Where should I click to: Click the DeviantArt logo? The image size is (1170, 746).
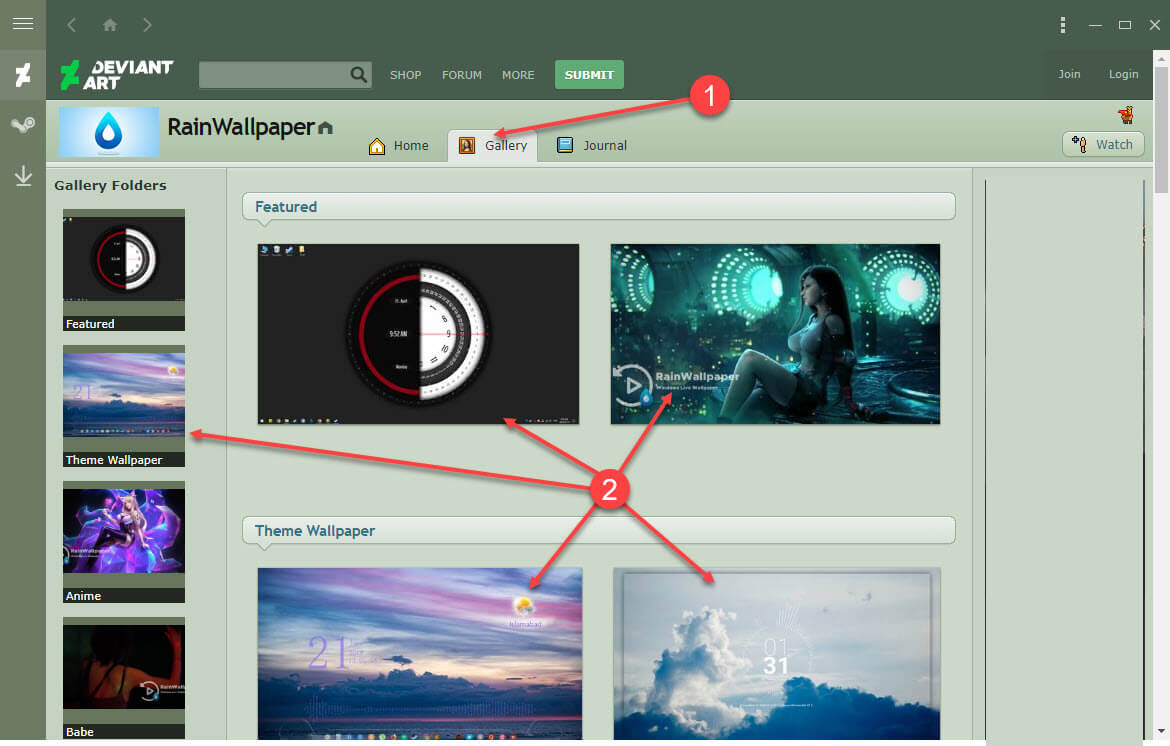click(x=117, y=75)
